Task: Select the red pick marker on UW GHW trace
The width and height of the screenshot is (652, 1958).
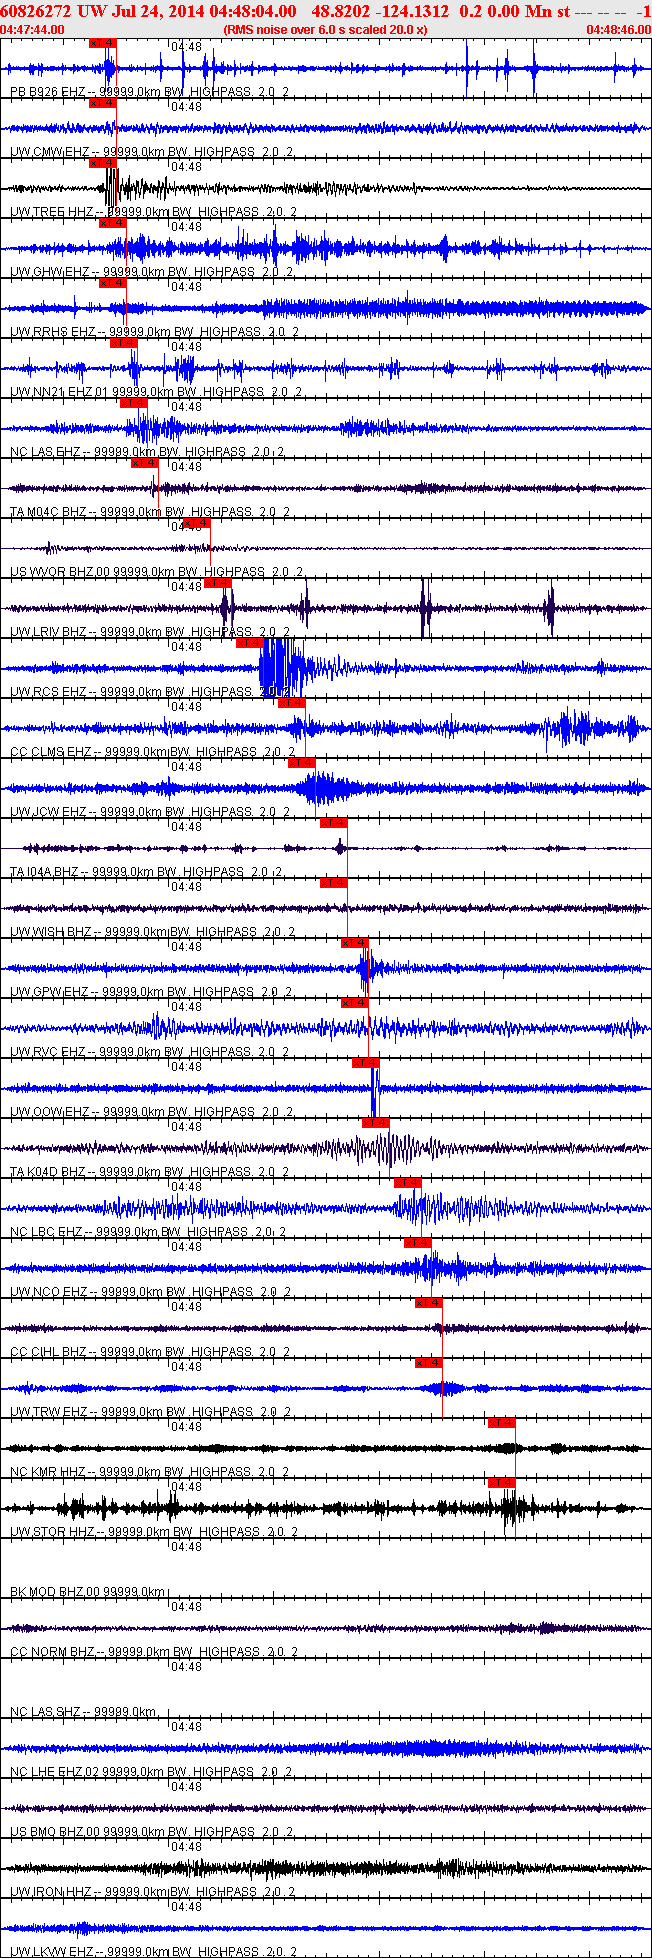Action: (113, 223)
